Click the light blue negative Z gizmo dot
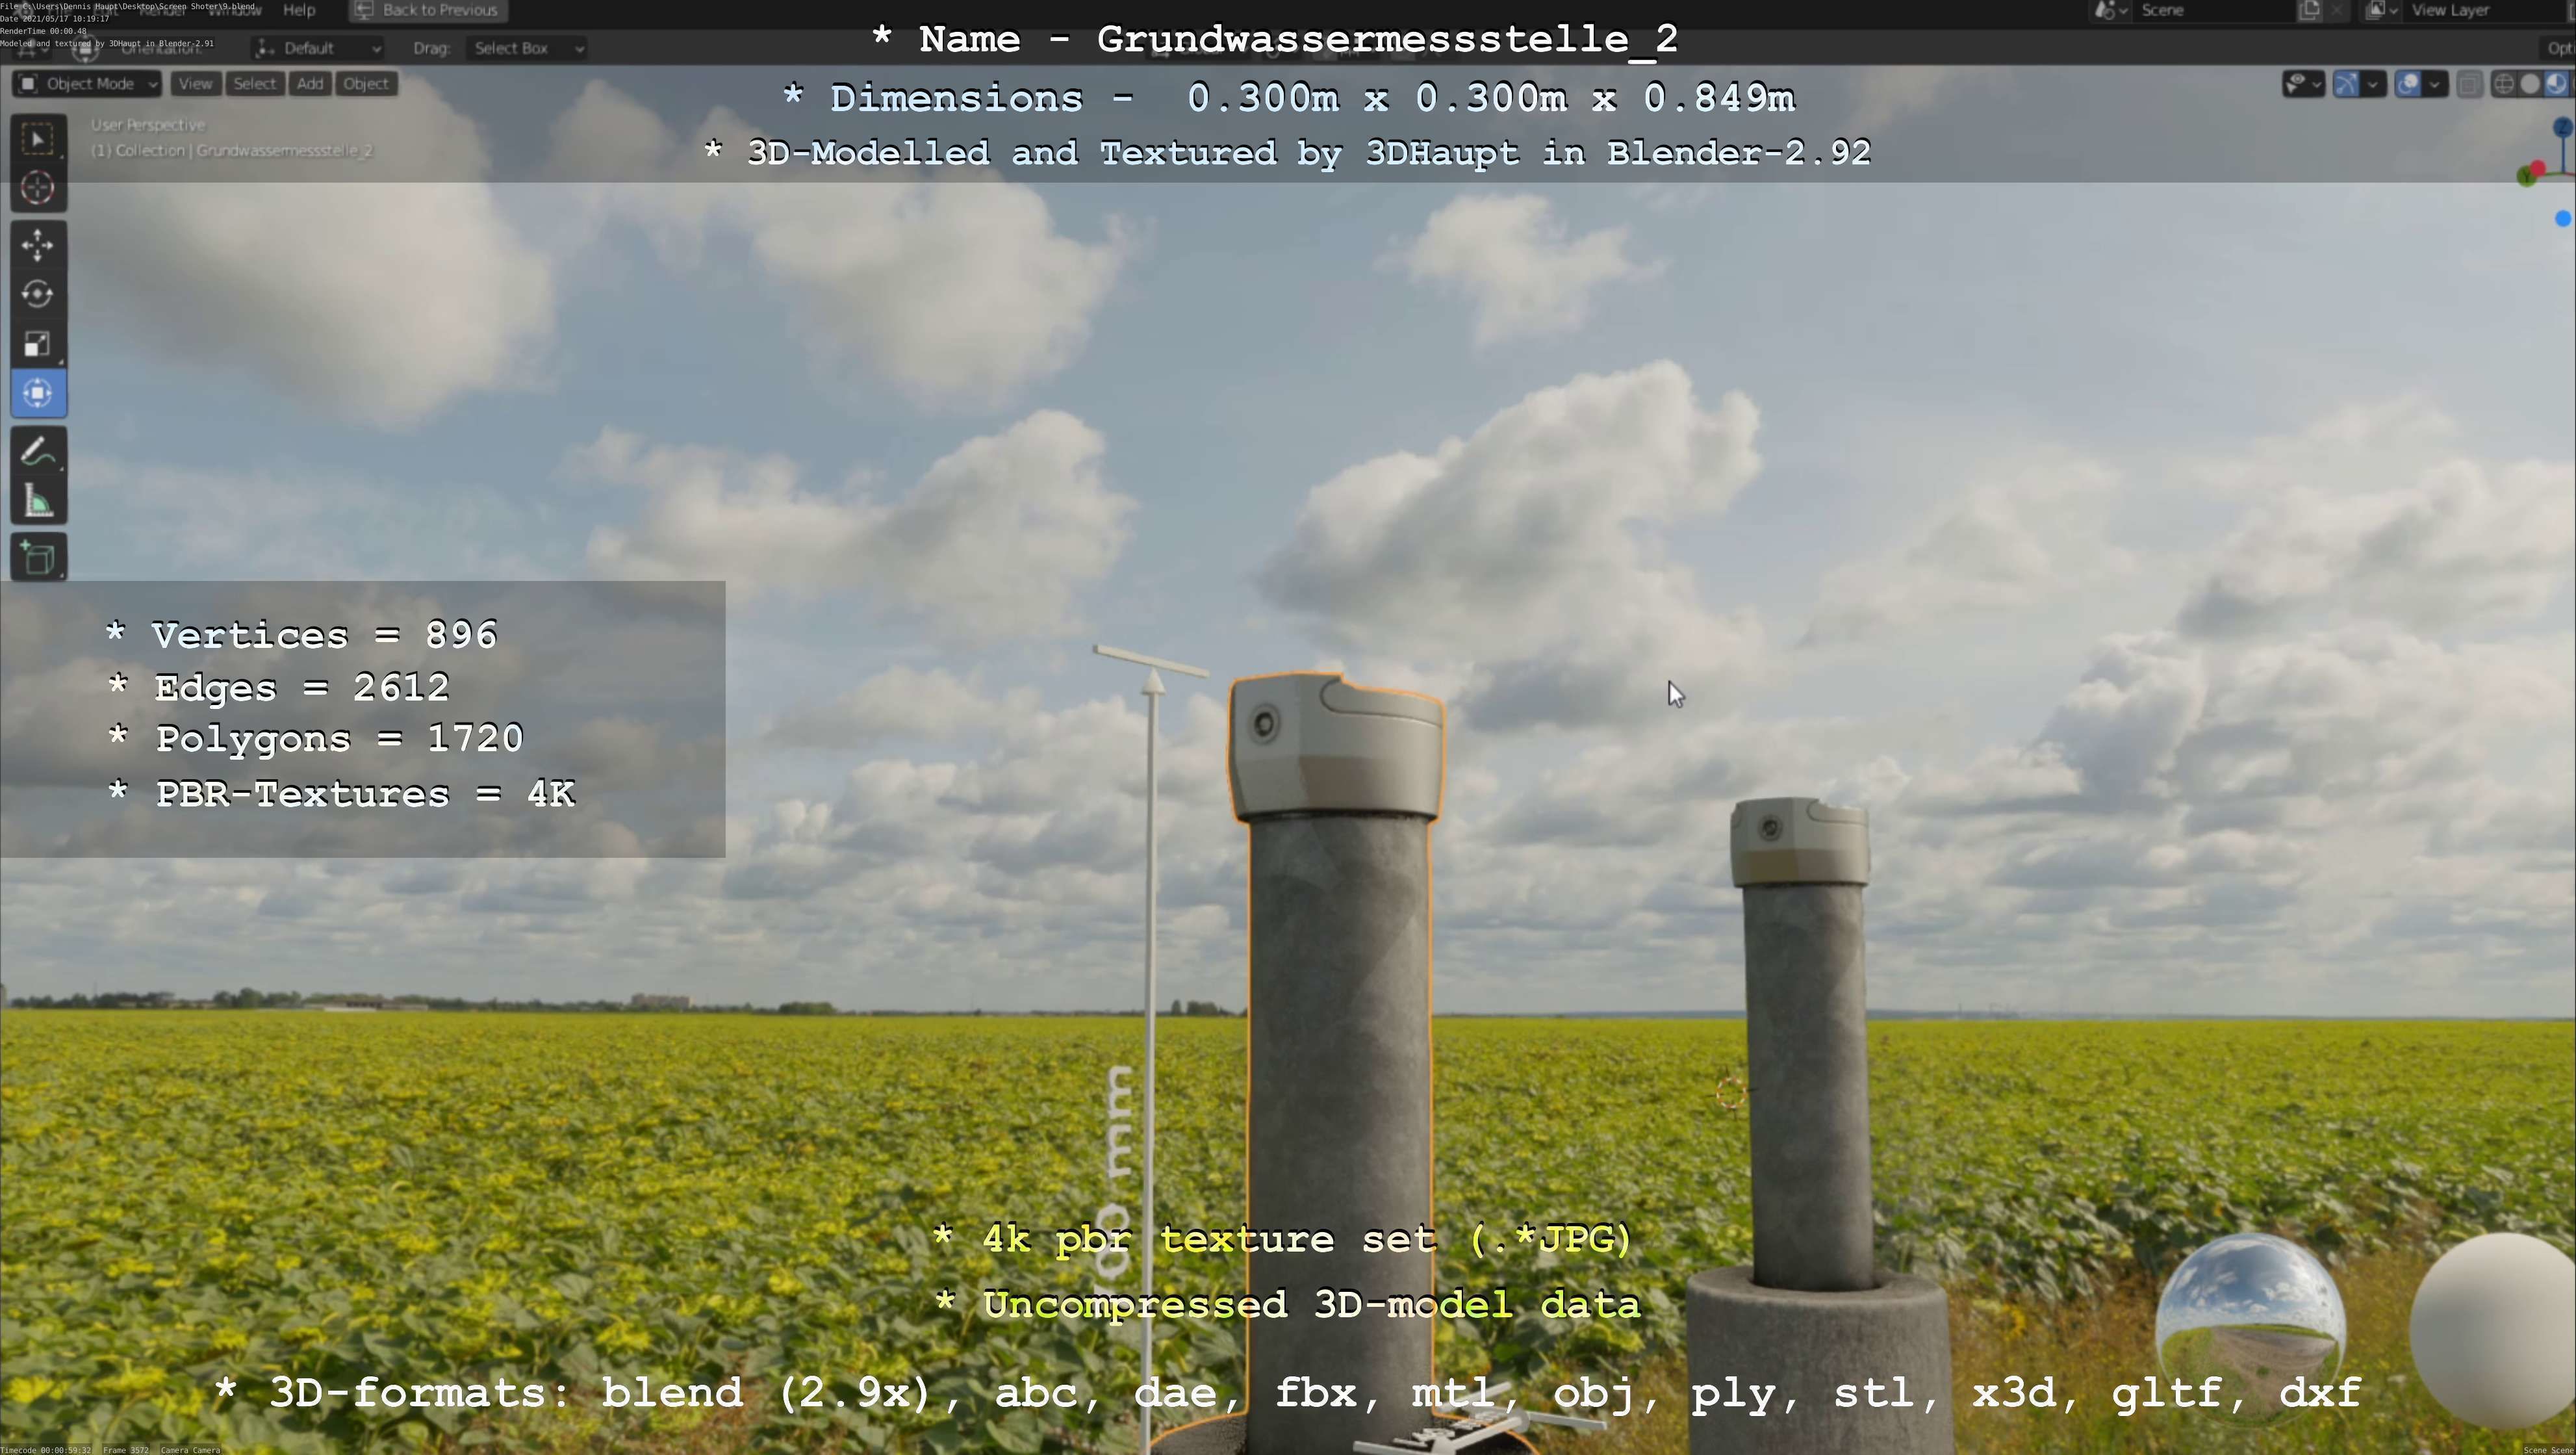Image resolution: width=2576 pixels, height=1455 pixels. coord(2562,218)
